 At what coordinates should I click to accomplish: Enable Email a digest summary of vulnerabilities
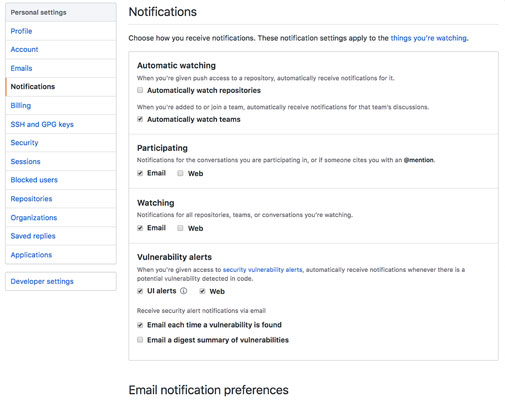point(140,340)
